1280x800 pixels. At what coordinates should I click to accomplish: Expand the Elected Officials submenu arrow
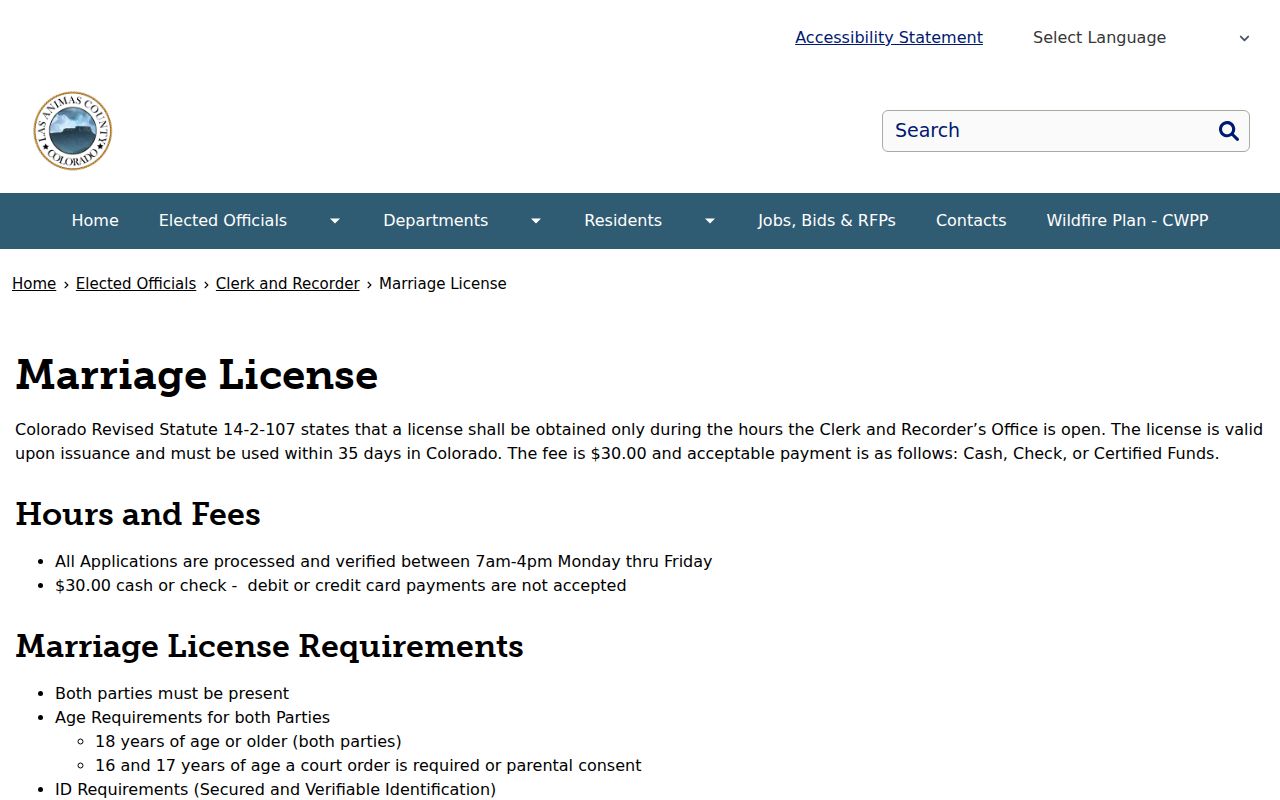[x=335, y=221]
